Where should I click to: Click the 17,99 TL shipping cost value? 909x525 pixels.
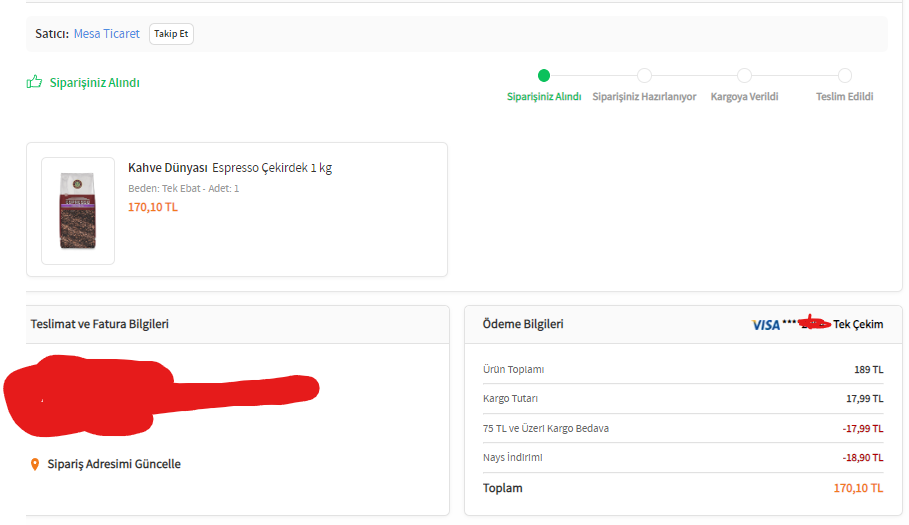864,399
